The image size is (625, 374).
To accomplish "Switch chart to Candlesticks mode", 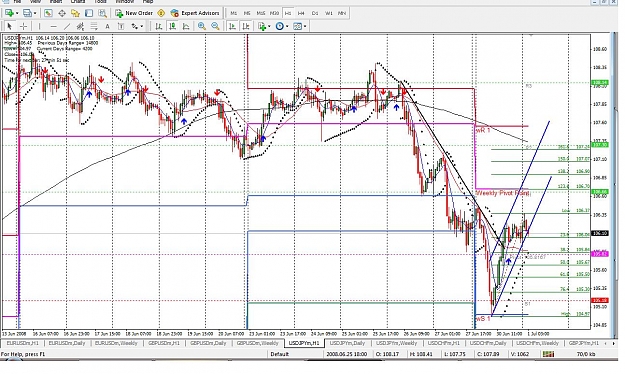I will click(x=172, y=26).
